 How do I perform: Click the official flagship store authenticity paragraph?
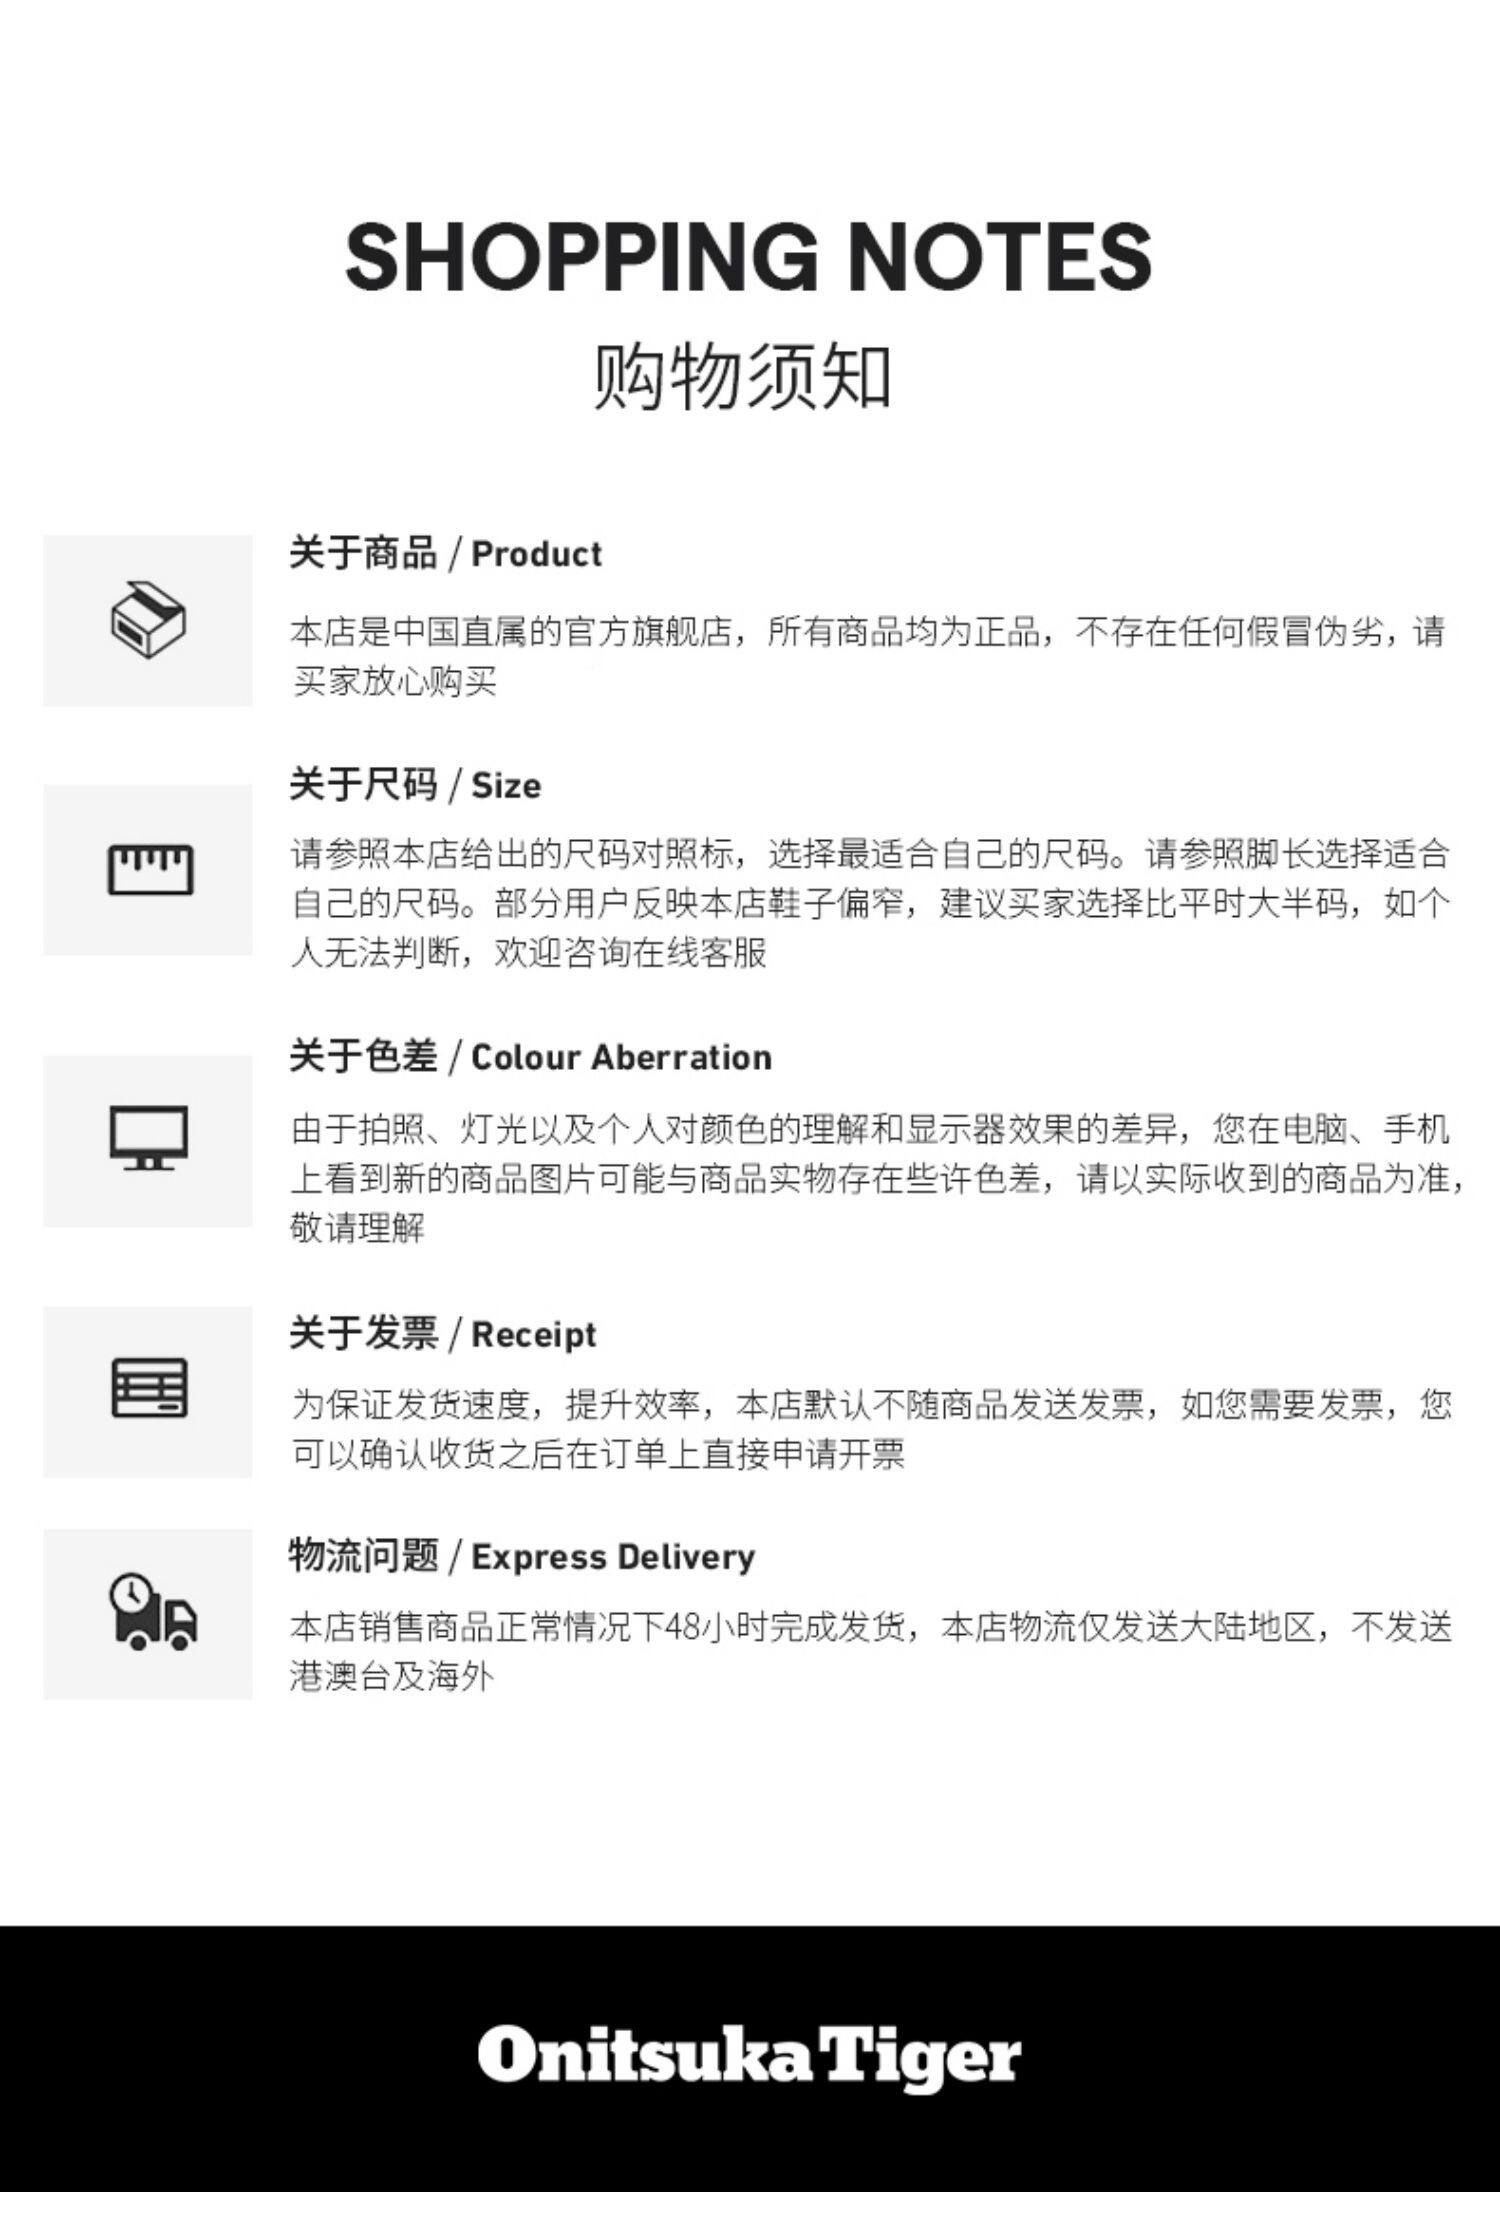click(868, 657)
